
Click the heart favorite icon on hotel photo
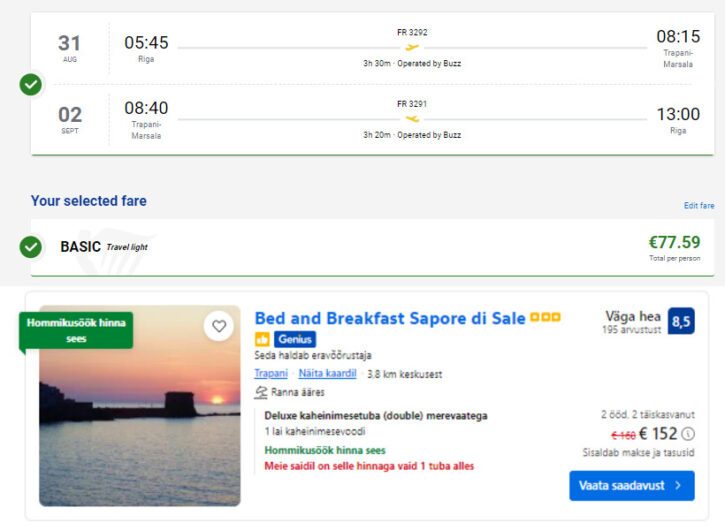pyautogui.click(x=219, y=326)
